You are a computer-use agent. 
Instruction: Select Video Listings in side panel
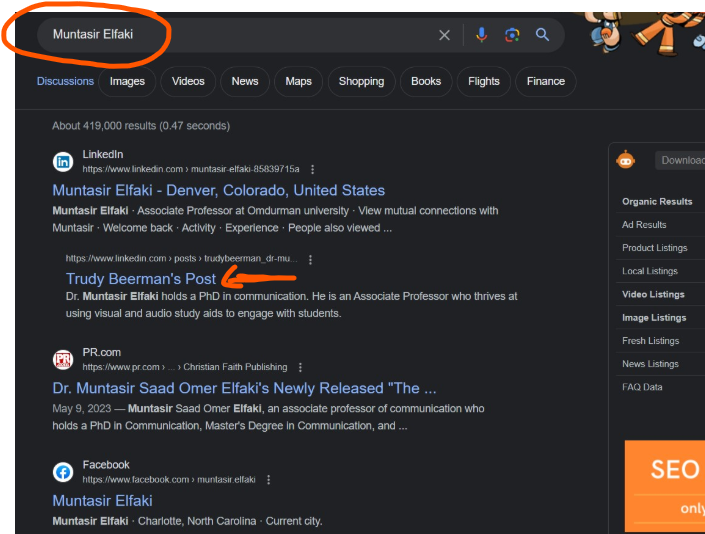pos(653,294)
